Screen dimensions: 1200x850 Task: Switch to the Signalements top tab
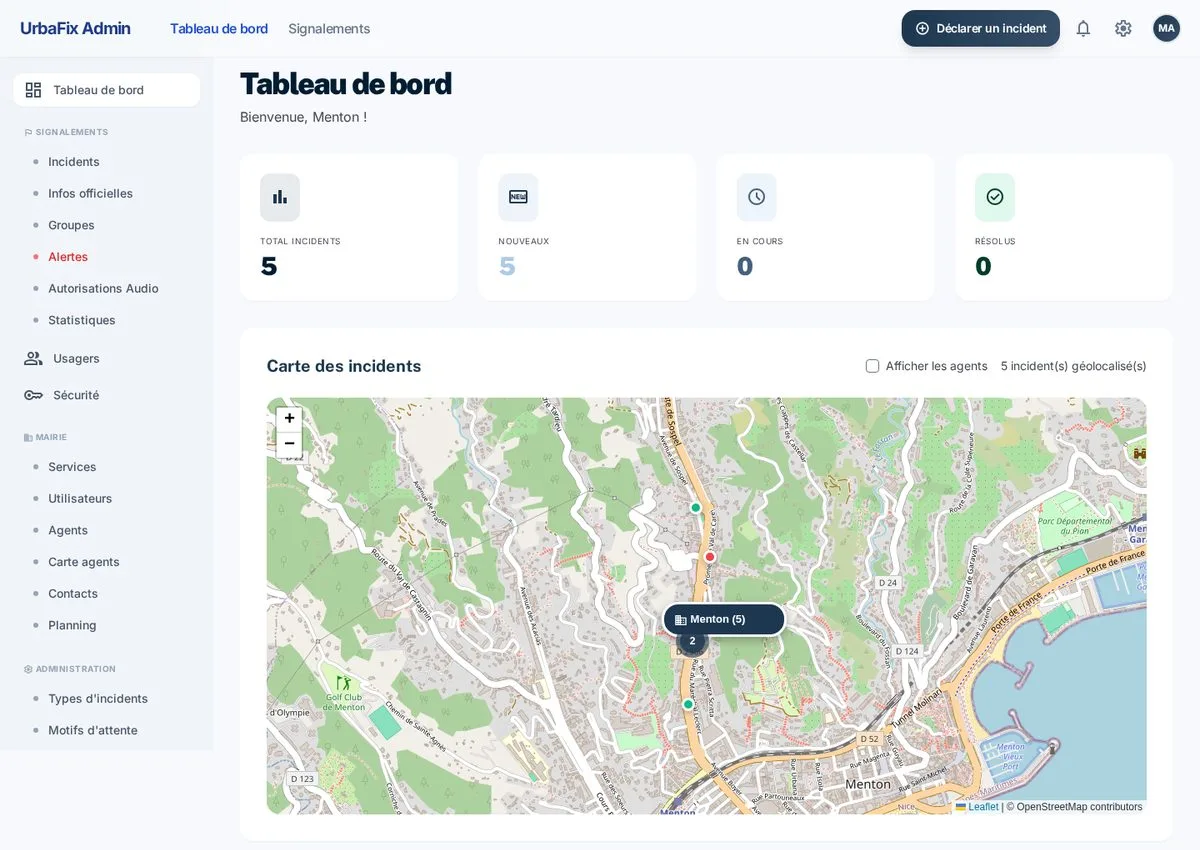(x=329, y=28)
